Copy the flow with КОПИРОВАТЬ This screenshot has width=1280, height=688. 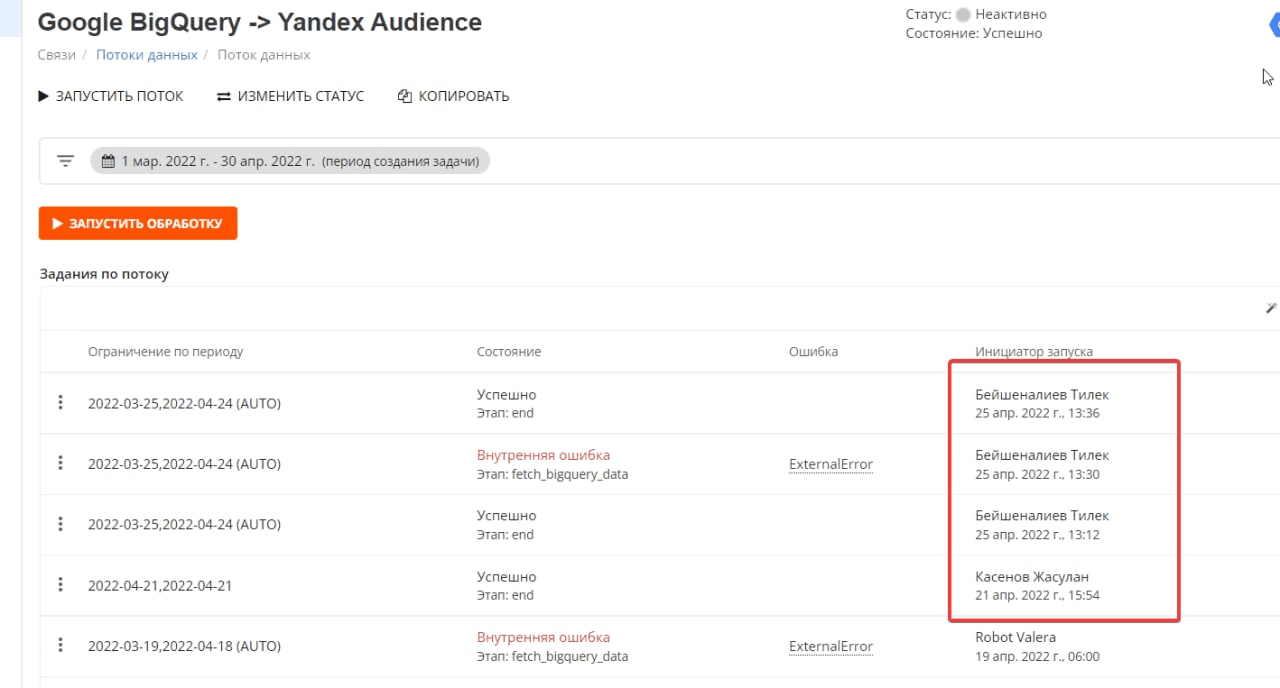(x=454, y=96)
